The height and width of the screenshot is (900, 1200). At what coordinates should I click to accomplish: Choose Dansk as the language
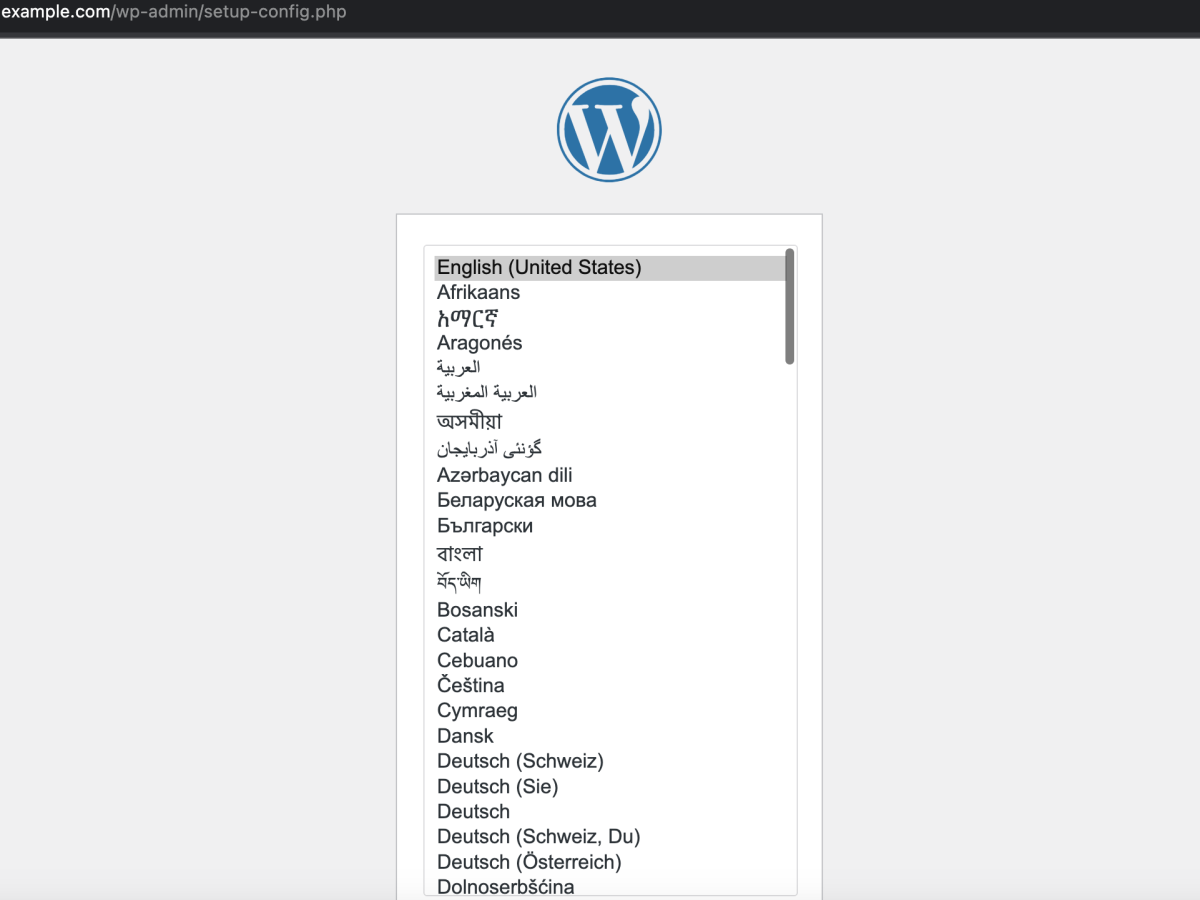610,736
